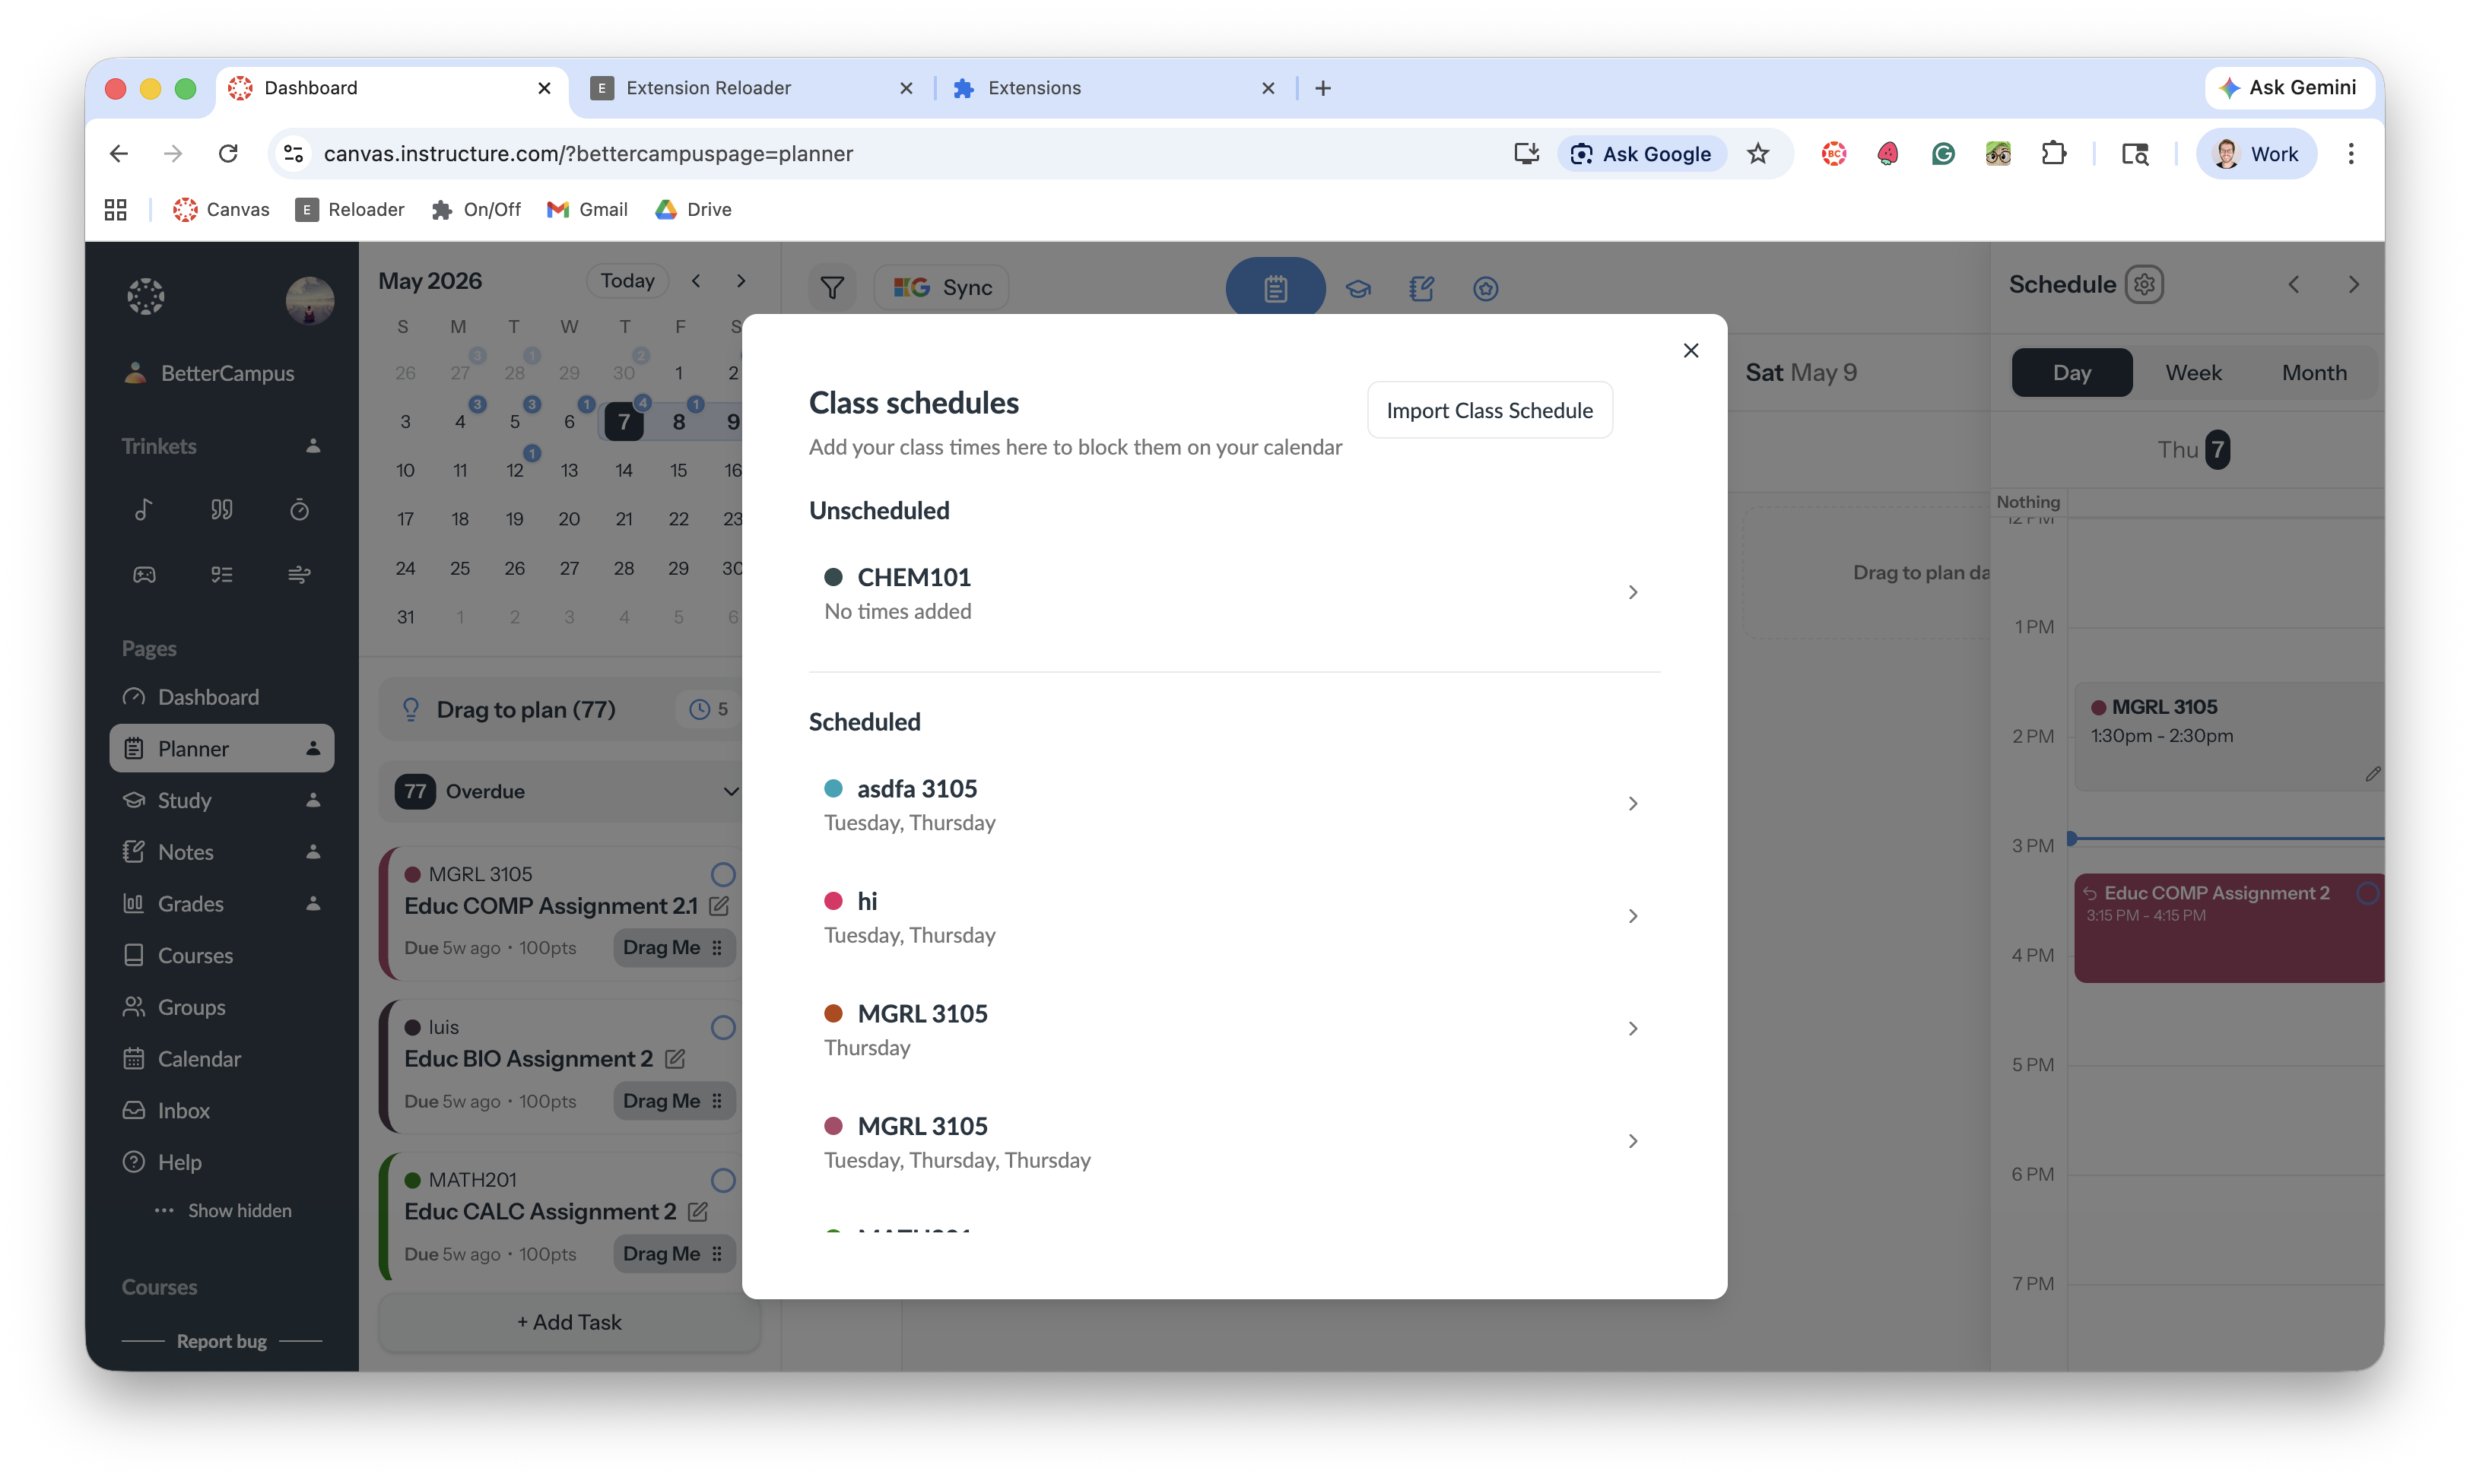The height and width of the screenshot is (1484, 2470).
Task: Open the quotes trinket icon
Action: [x=221, y=510]
